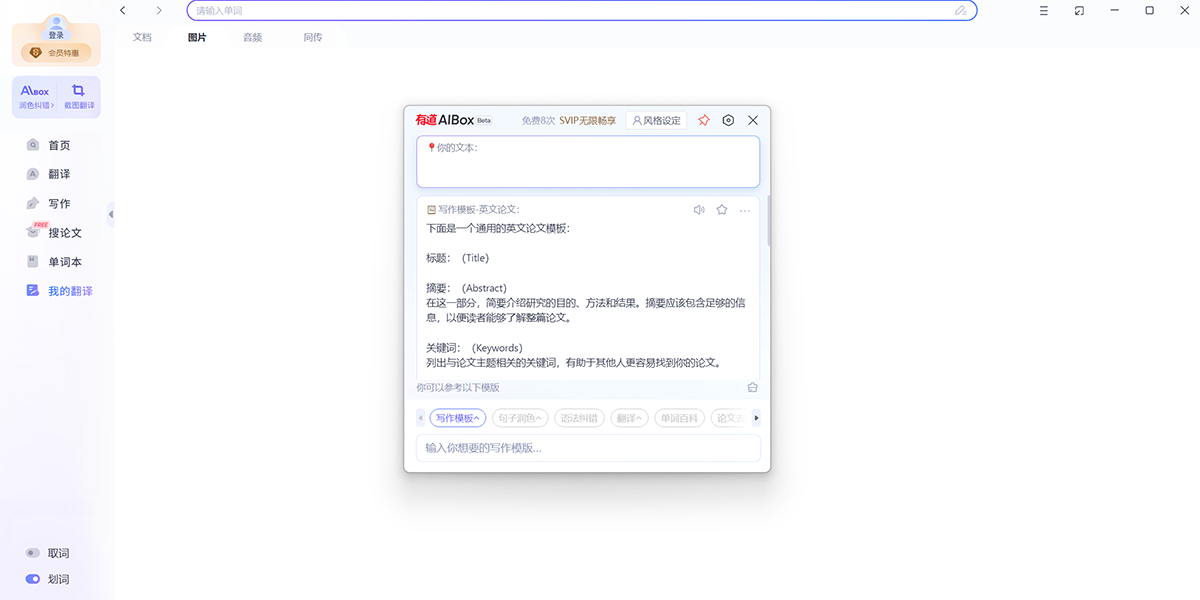
Task: Open the toolbox icon beside template hint
Action: (752, 388)
